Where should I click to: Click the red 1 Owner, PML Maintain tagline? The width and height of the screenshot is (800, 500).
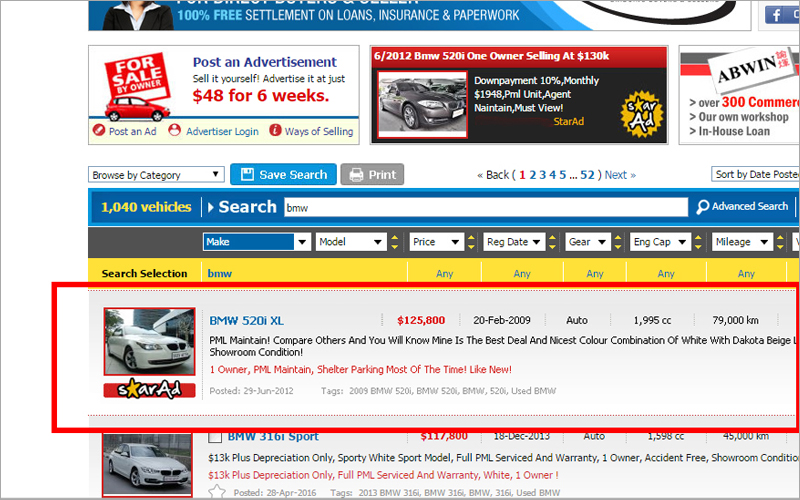click(x=360, y=369)
